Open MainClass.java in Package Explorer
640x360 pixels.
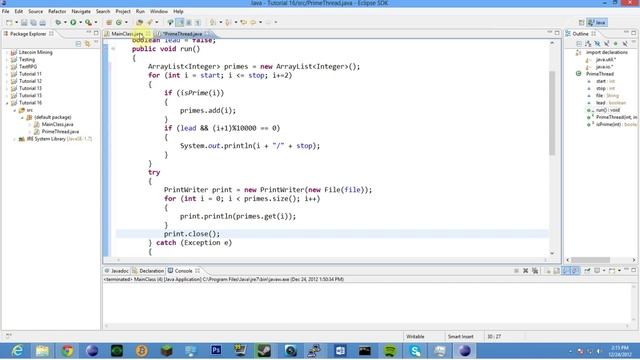click(x=58, y=124)
